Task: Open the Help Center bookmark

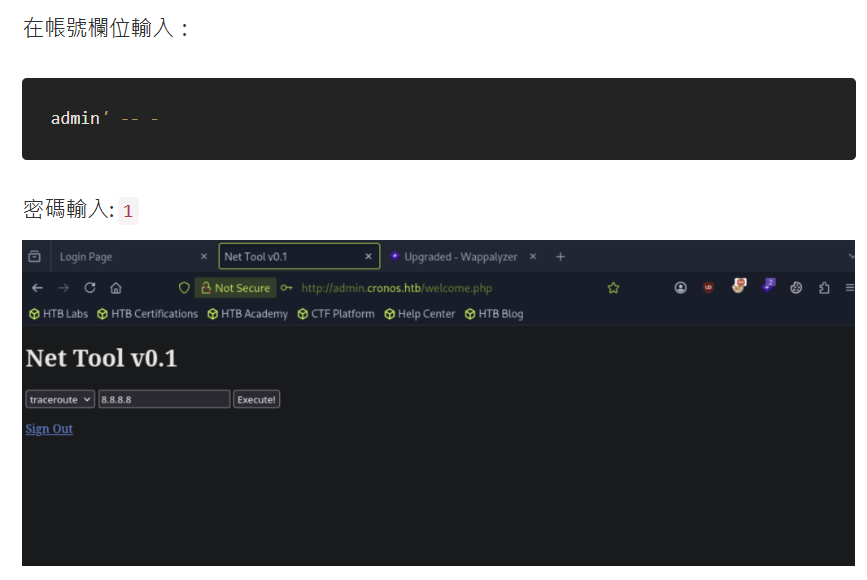Action: [x=420, y=314]
